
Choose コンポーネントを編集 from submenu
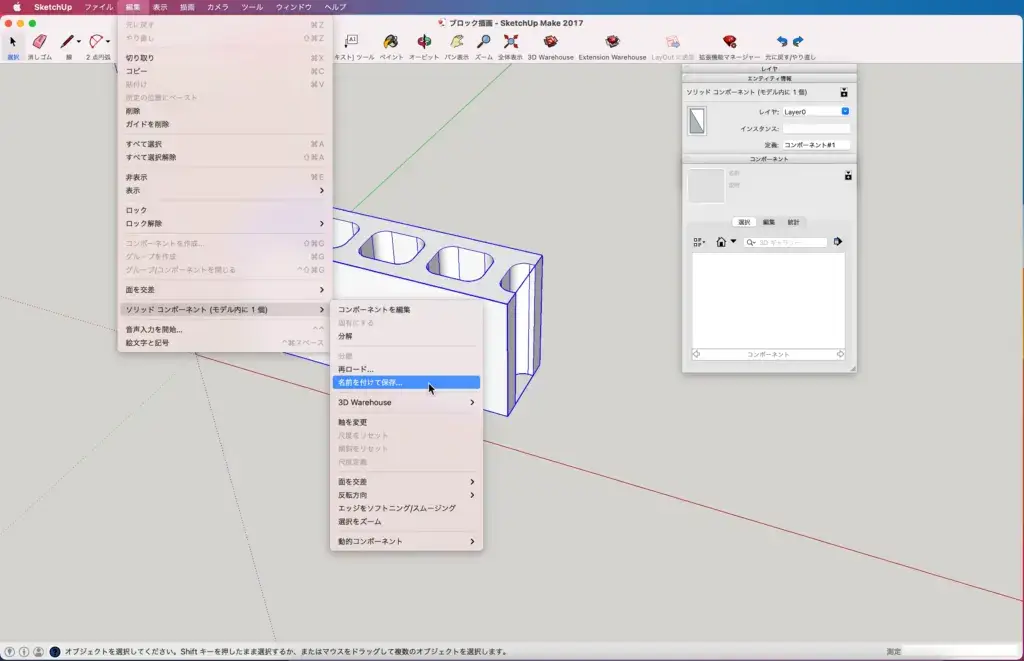tap(406, 310)
